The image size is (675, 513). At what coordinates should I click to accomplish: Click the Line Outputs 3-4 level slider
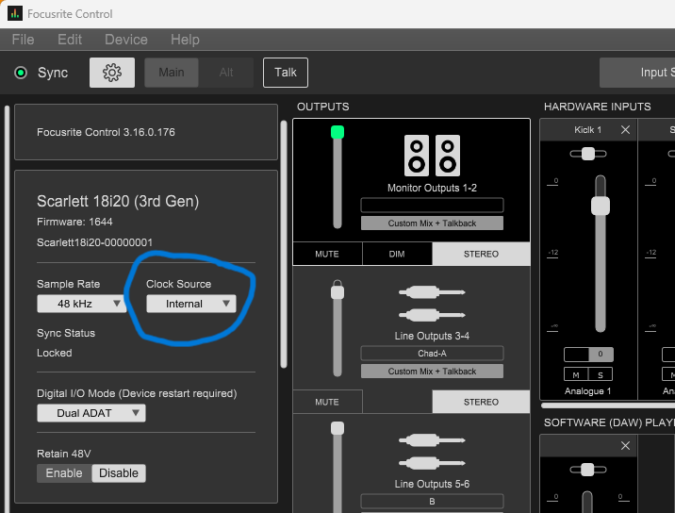338,328
